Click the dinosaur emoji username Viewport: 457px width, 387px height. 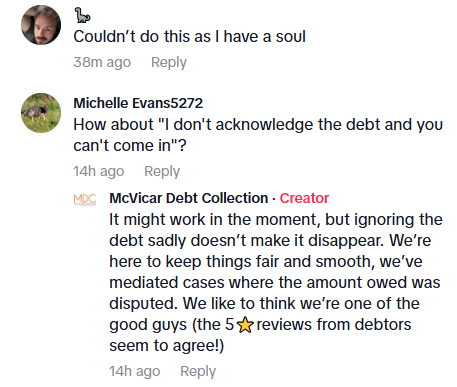tap(82, 15)
